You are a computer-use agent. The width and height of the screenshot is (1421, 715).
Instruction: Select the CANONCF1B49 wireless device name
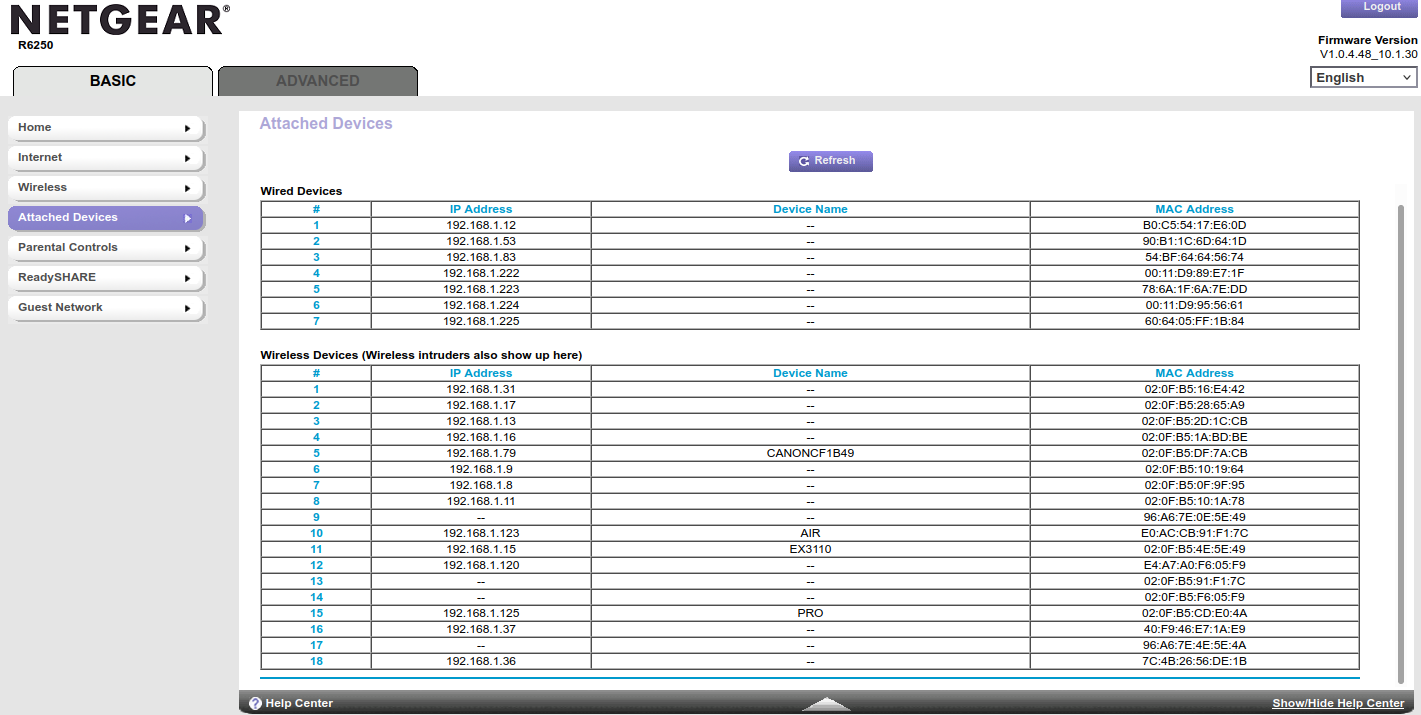pyautogui.click(x=810, y=453)
